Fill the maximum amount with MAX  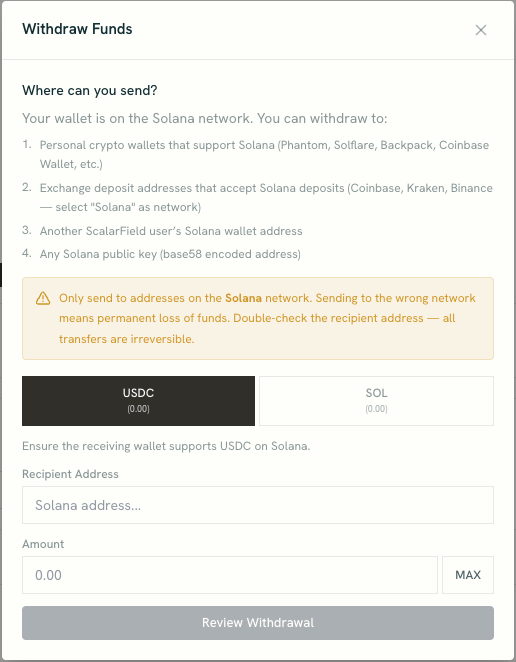coord(468,575)
